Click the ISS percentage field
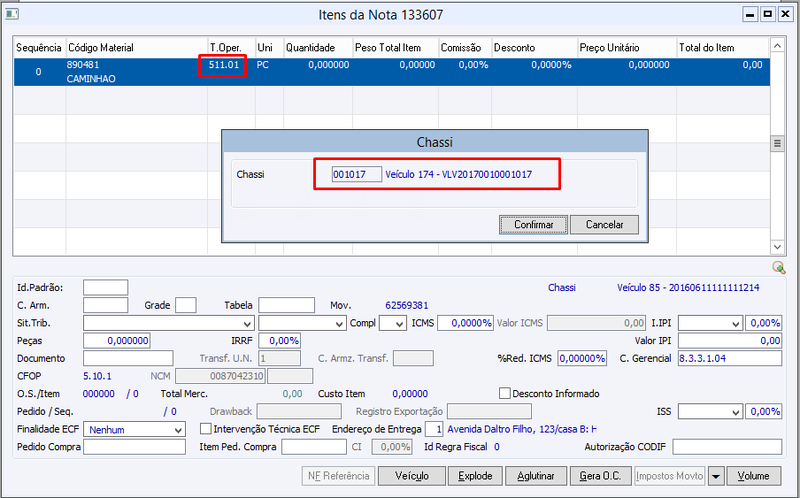Image resolution: width=800 pixels, height=498 pixels. coord(763,411)
